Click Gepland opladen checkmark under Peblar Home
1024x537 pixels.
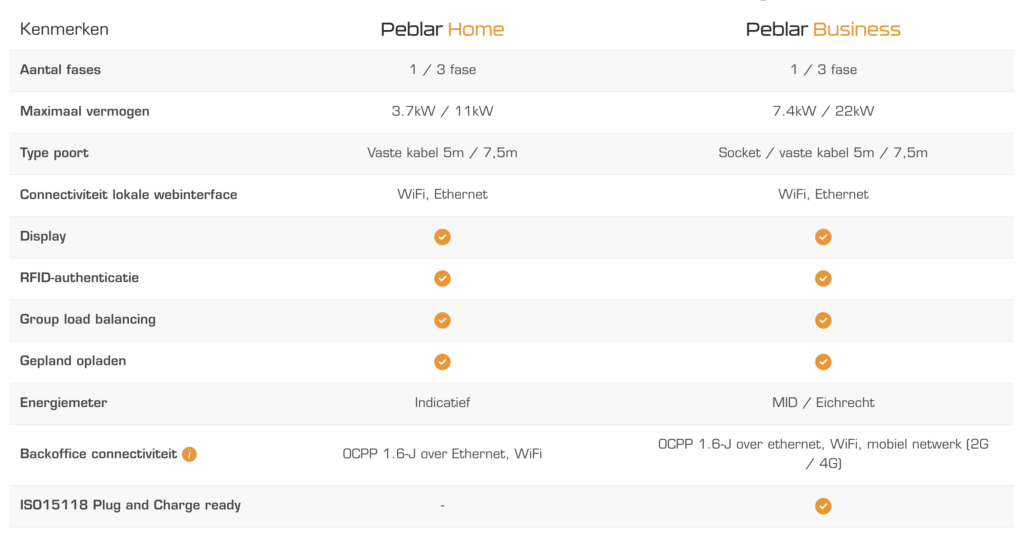click(442, 361)
